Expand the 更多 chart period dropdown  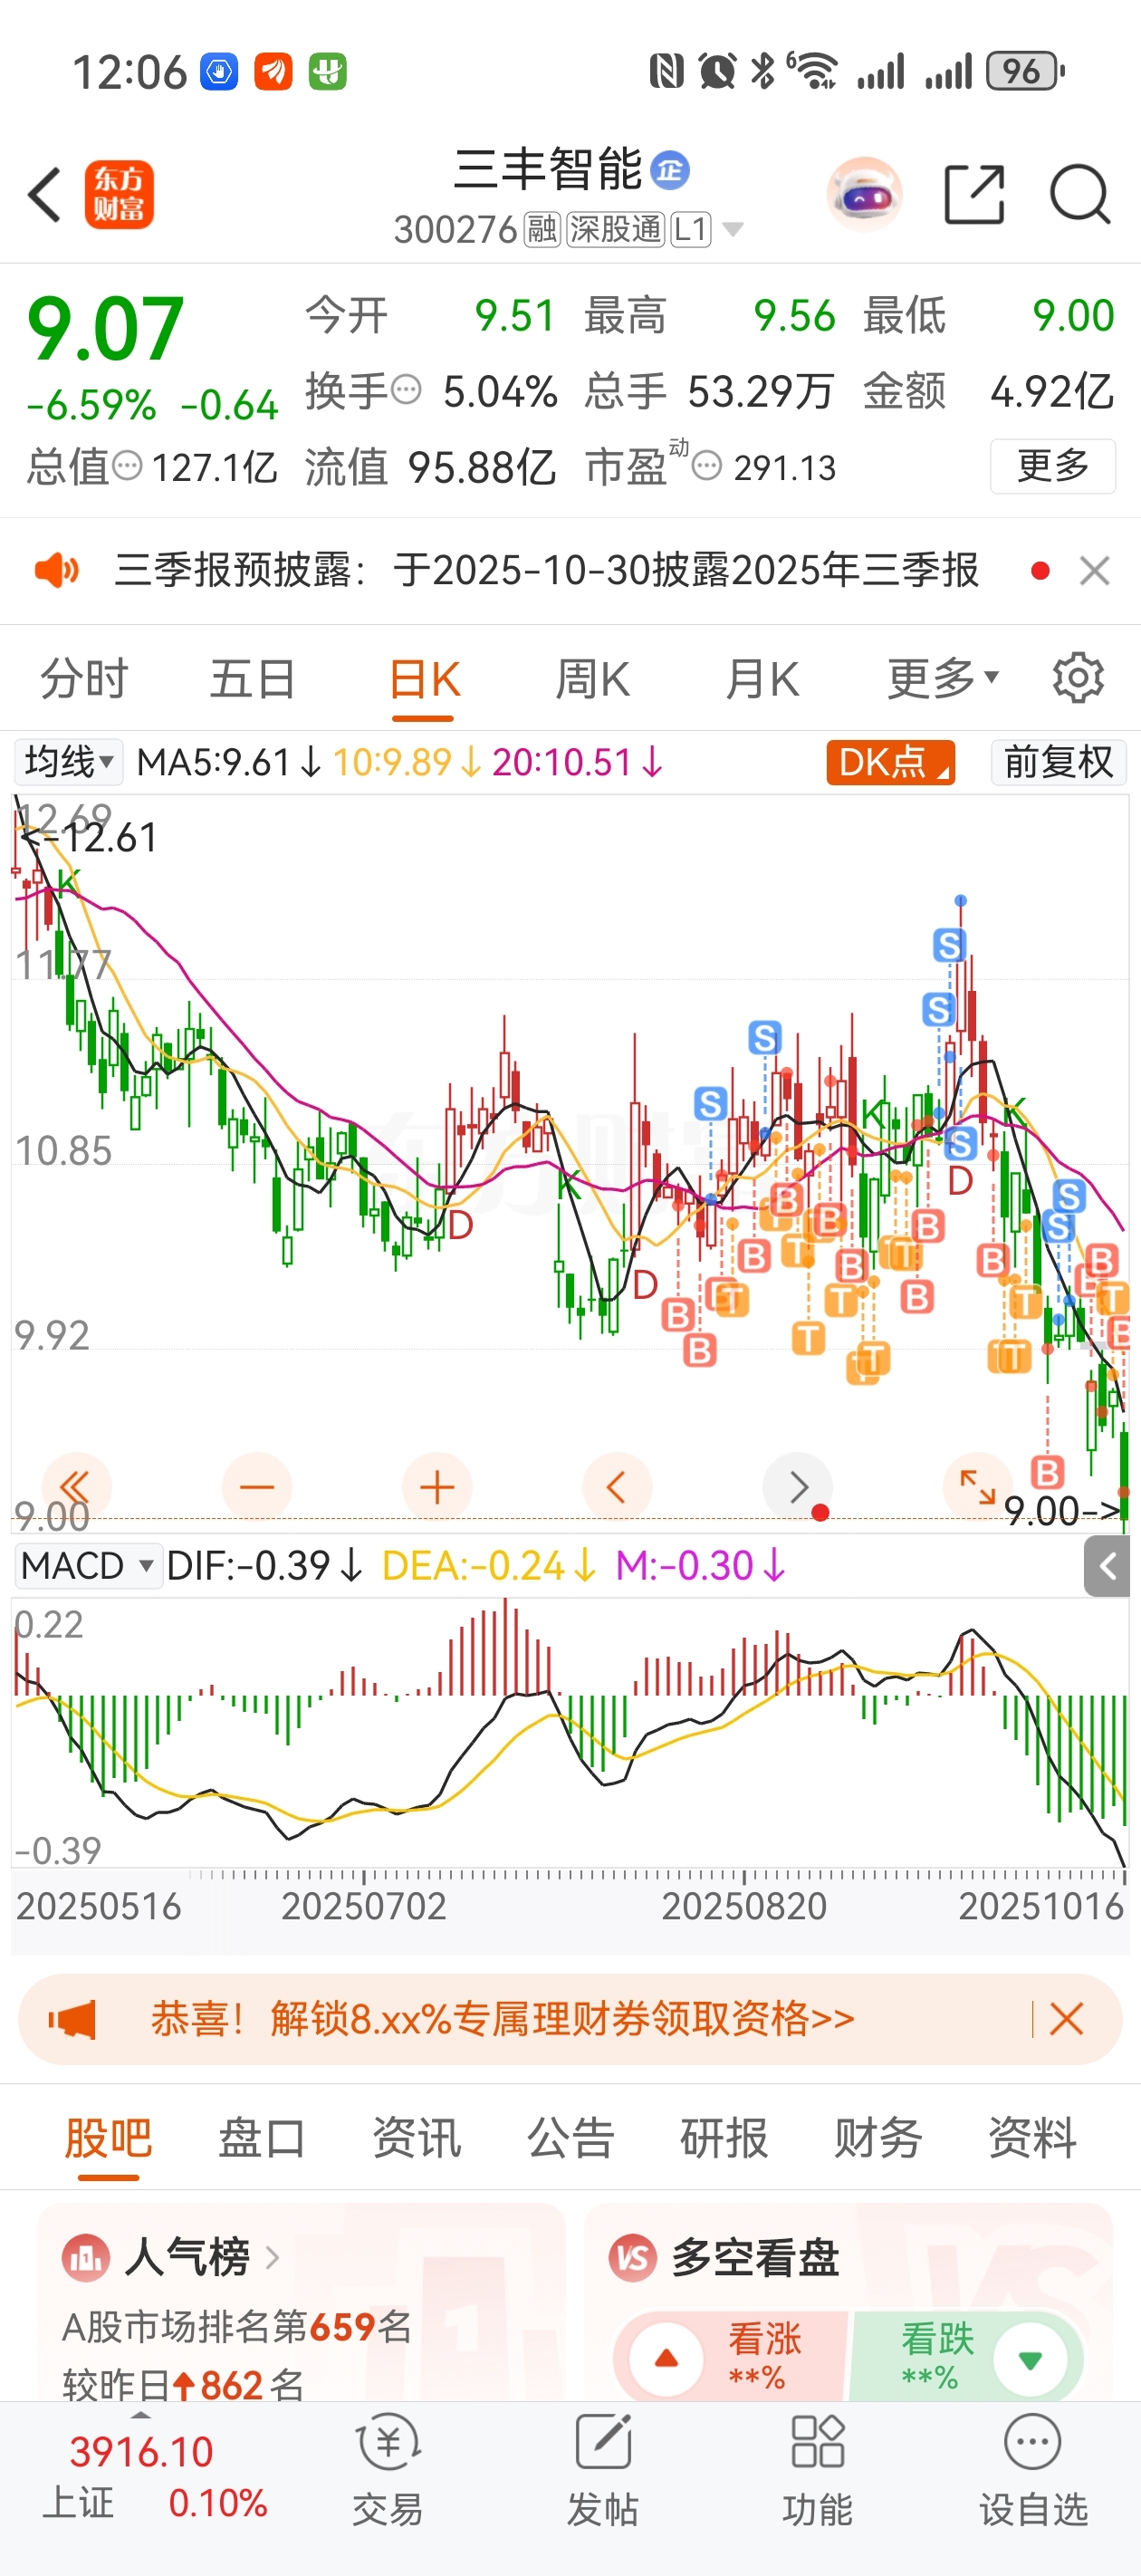(x=943, y=679)
